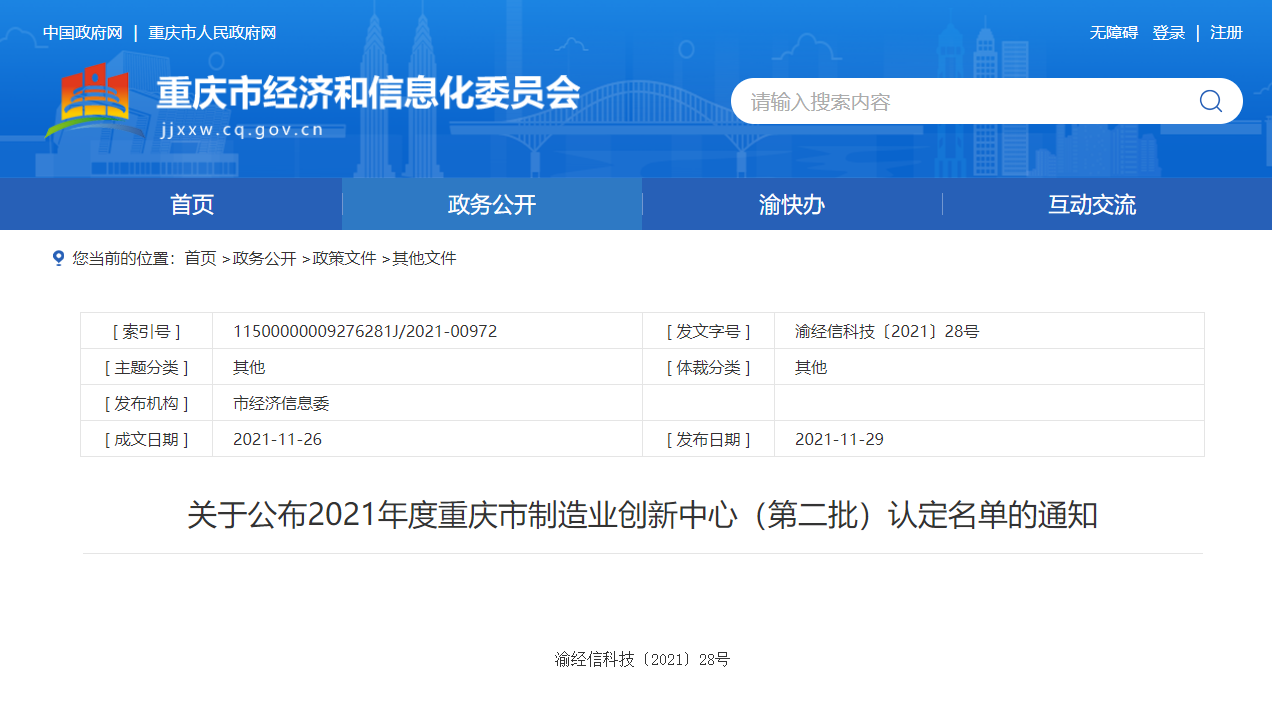Select the 政务公开 navigation tab

coord(492,205)
